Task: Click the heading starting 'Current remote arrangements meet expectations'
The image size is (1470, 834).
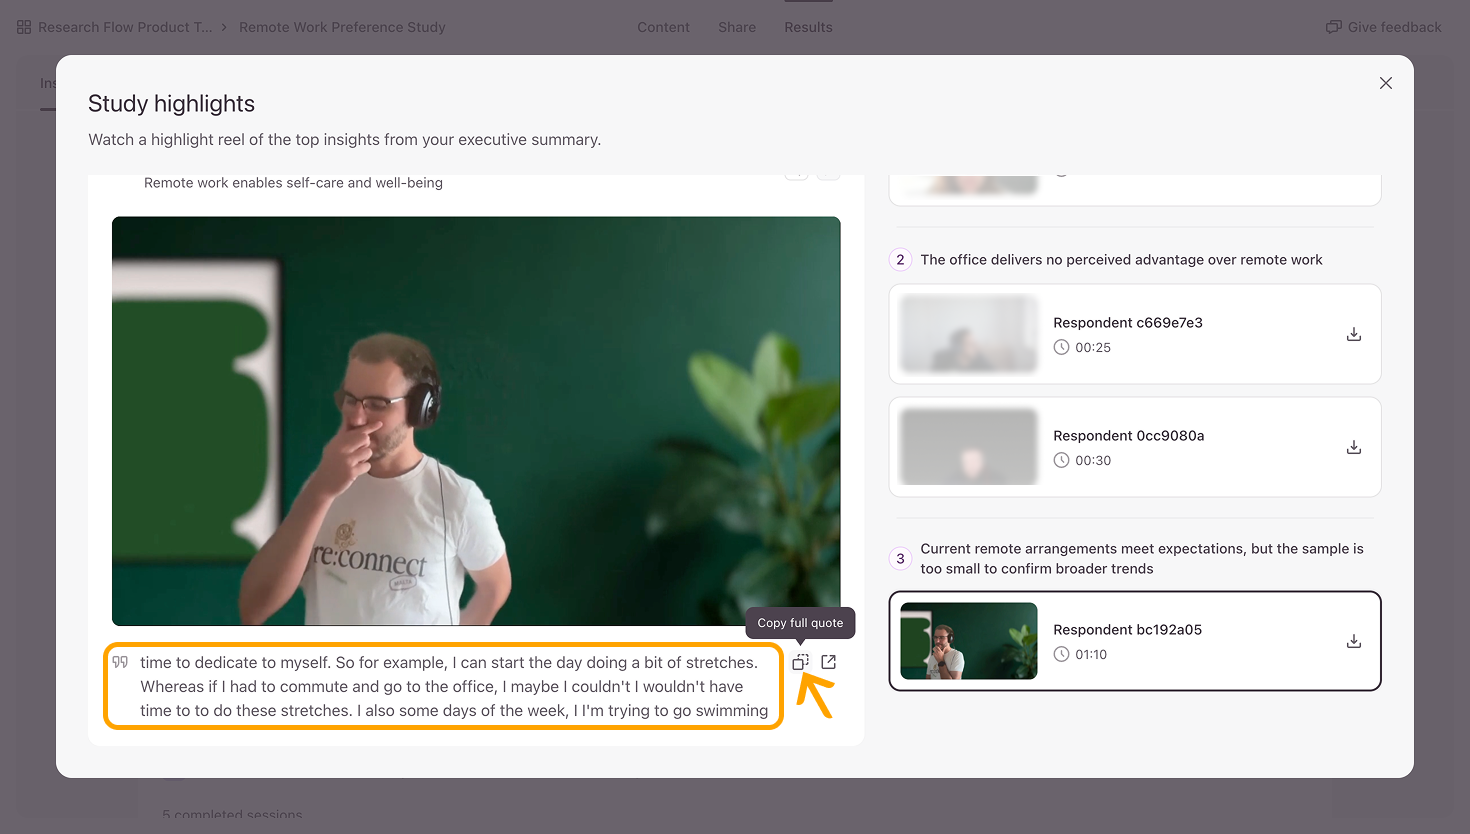Action: click(x=1142, y=559)
